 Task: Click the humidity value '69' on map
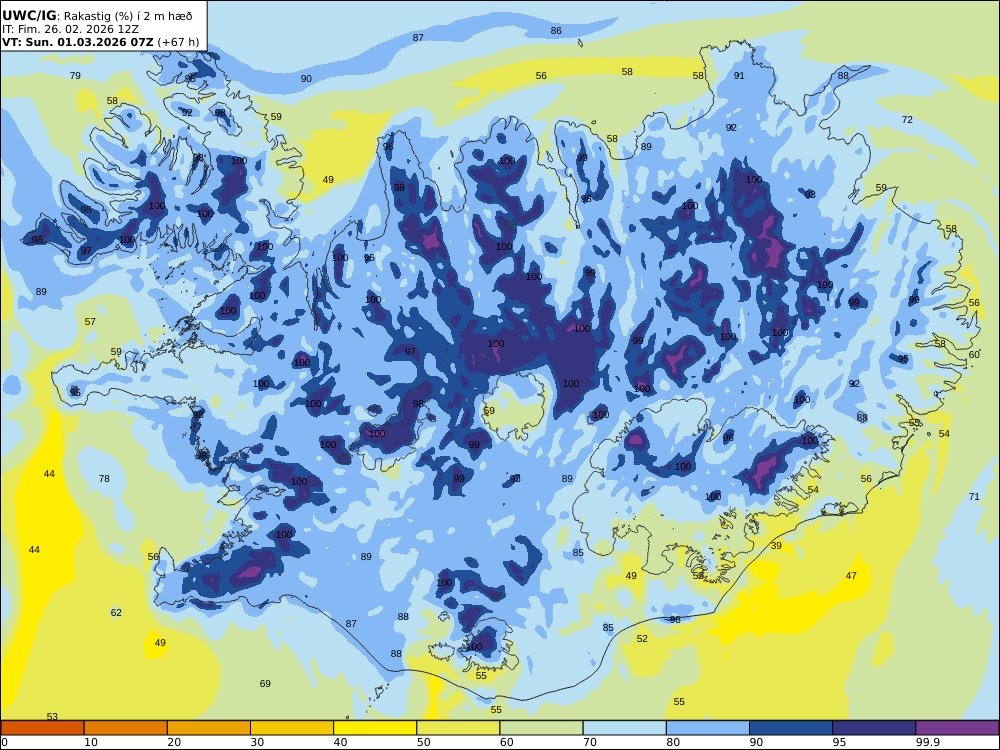pos(265,684)
